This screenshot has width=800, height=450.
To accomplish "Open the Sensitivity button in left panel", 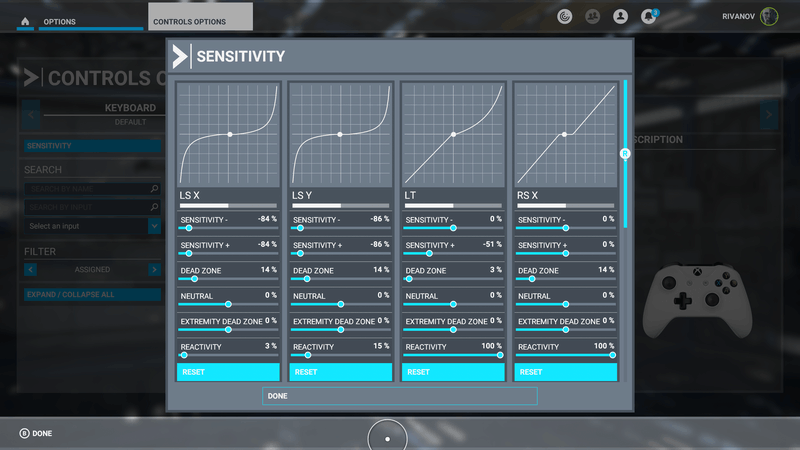I will coord(92,146).
